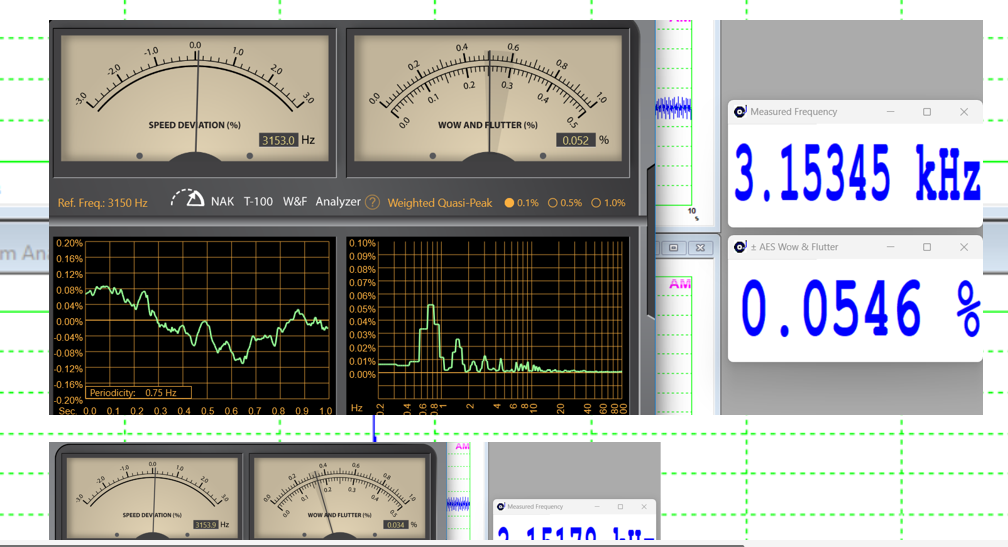1008x547 pixels.
Task: Click the restore icon on the gray child window titlebar
Action: click(x=673, y=247)
